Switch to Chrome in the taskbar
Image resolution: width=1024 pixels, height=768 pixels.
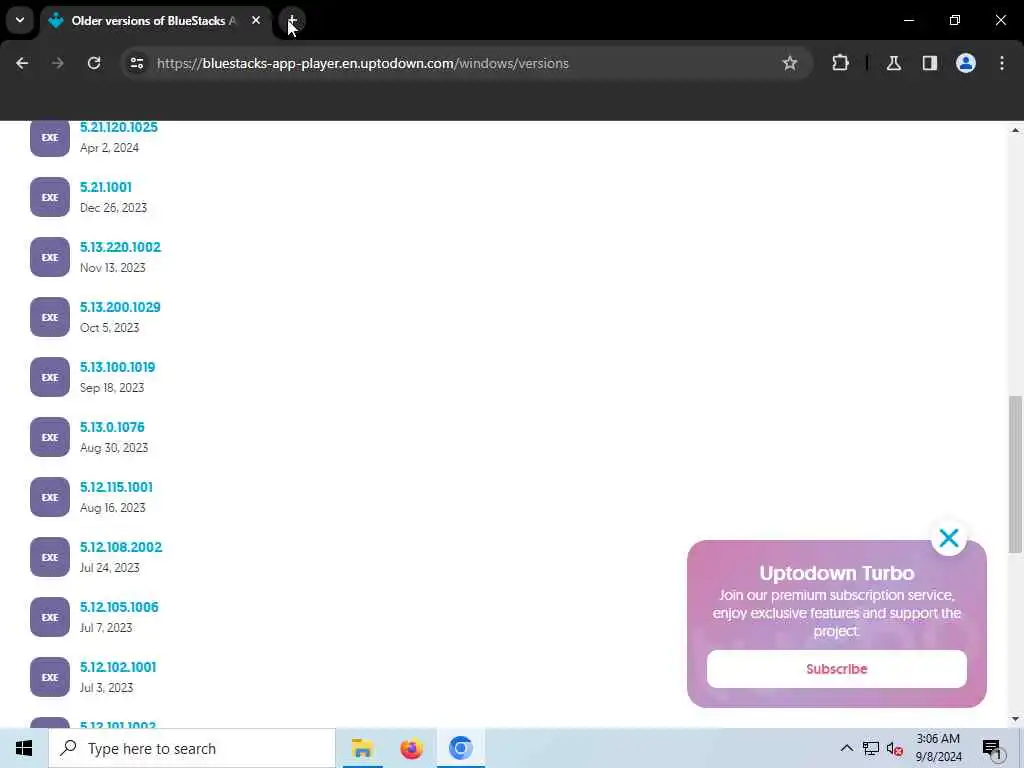pos(460,748)
